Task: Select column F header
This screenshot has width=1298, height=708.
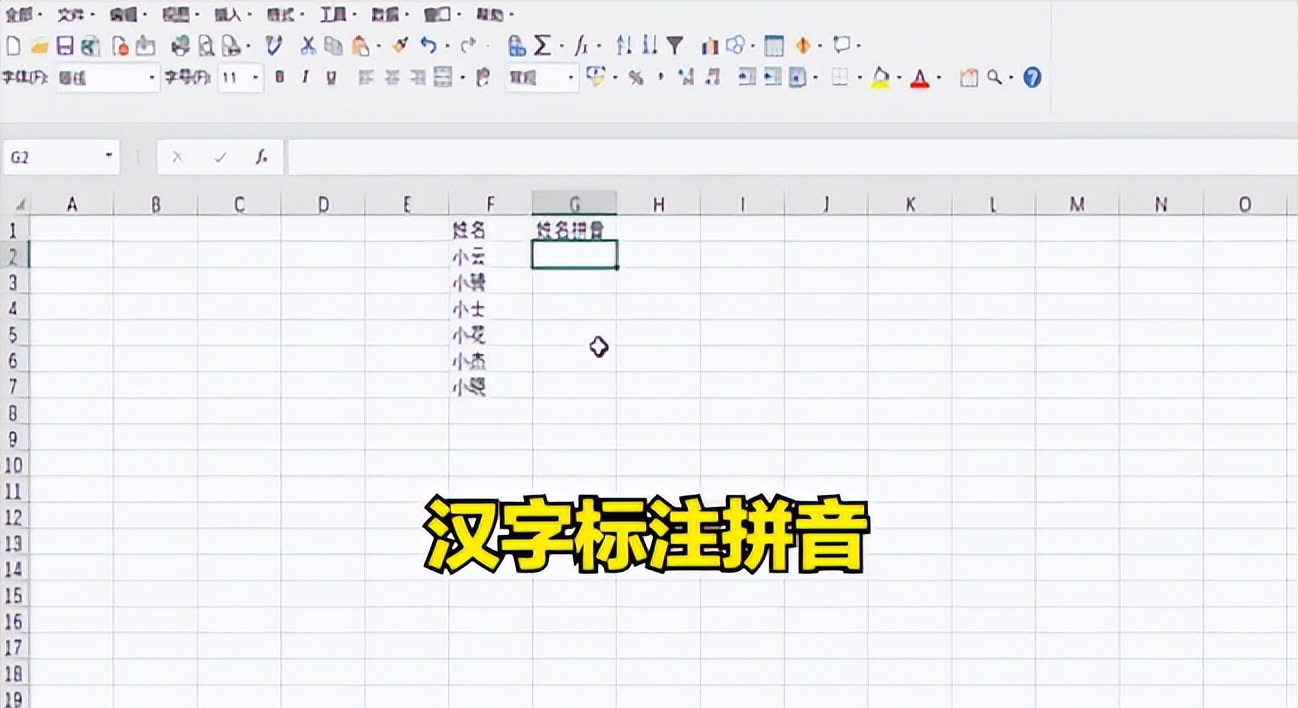Action: [490, 204]
